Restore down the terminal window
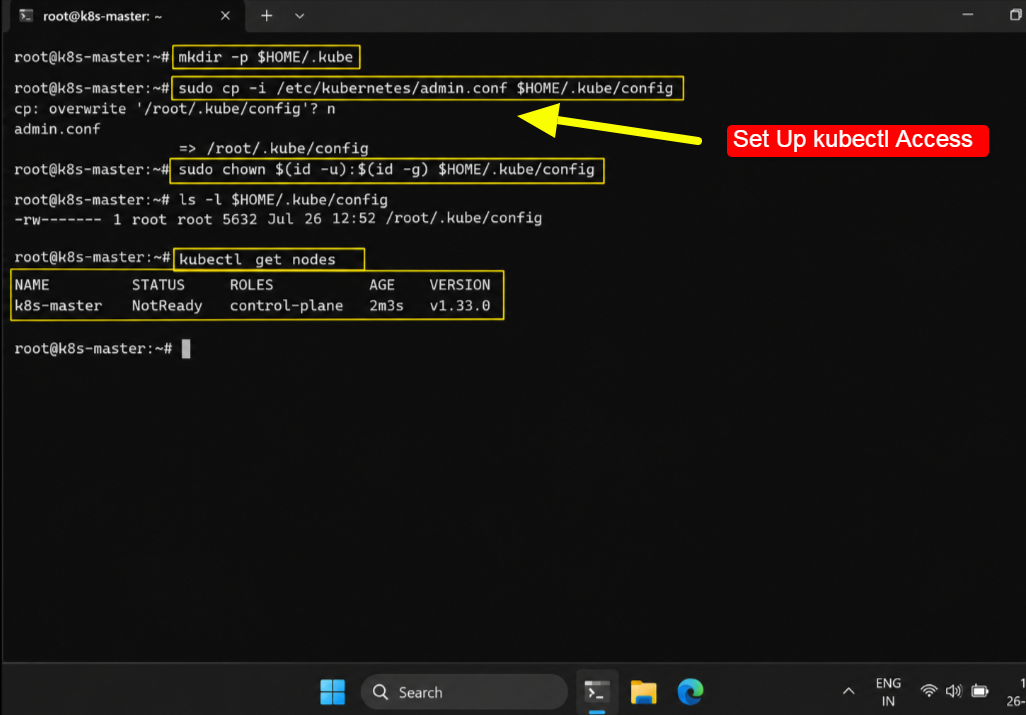 click(x=1016, y=15)
